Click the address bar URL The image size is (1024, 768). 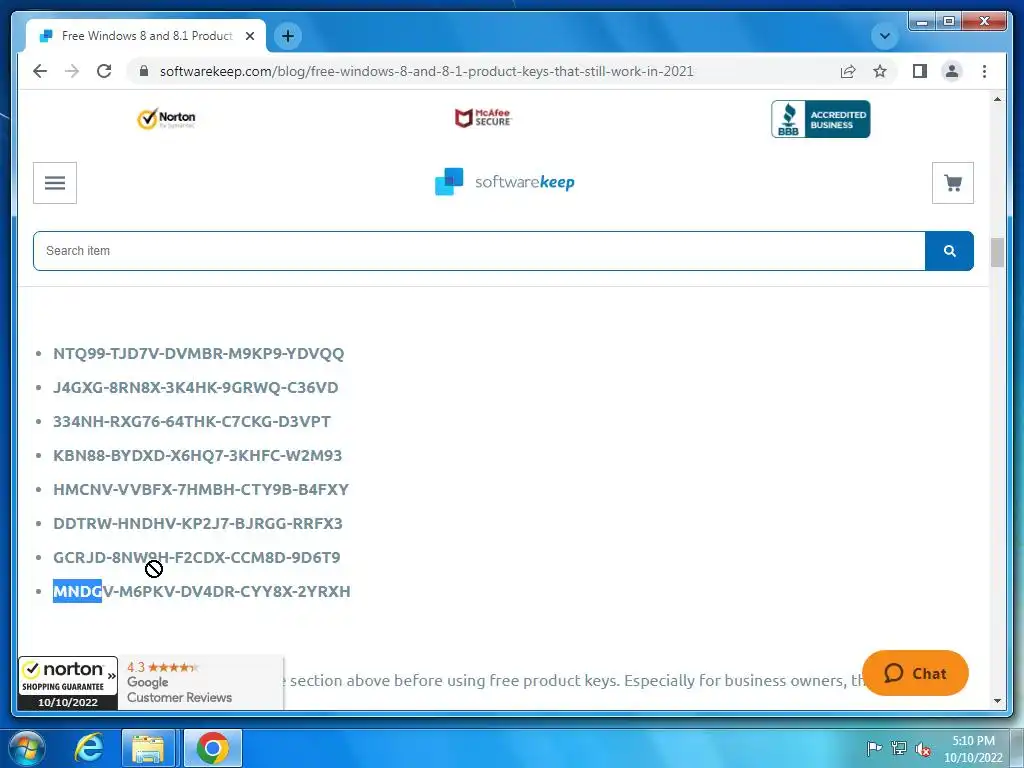tap(426, 71)
